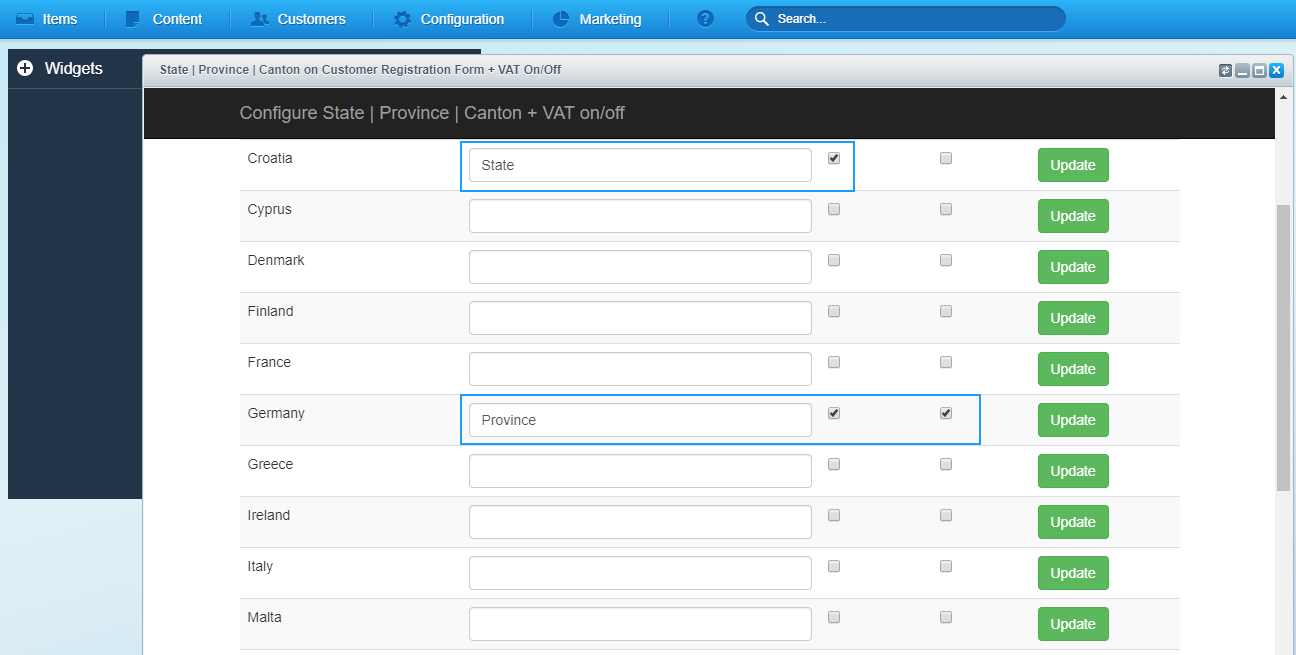Check the first checkbox for Cyprus

click(834, 209)
